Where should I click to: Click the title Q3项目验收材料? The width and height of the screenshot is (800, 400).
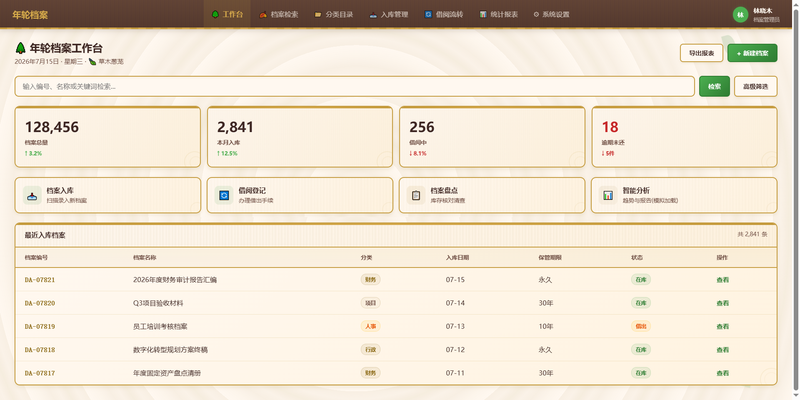(x=158, y=303)
